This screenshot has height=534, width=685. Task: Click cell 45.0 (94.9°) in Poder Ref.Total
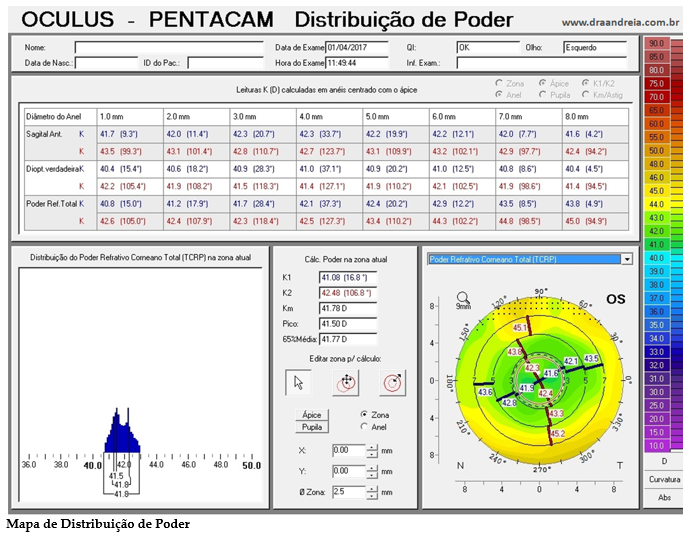[595, 222]
